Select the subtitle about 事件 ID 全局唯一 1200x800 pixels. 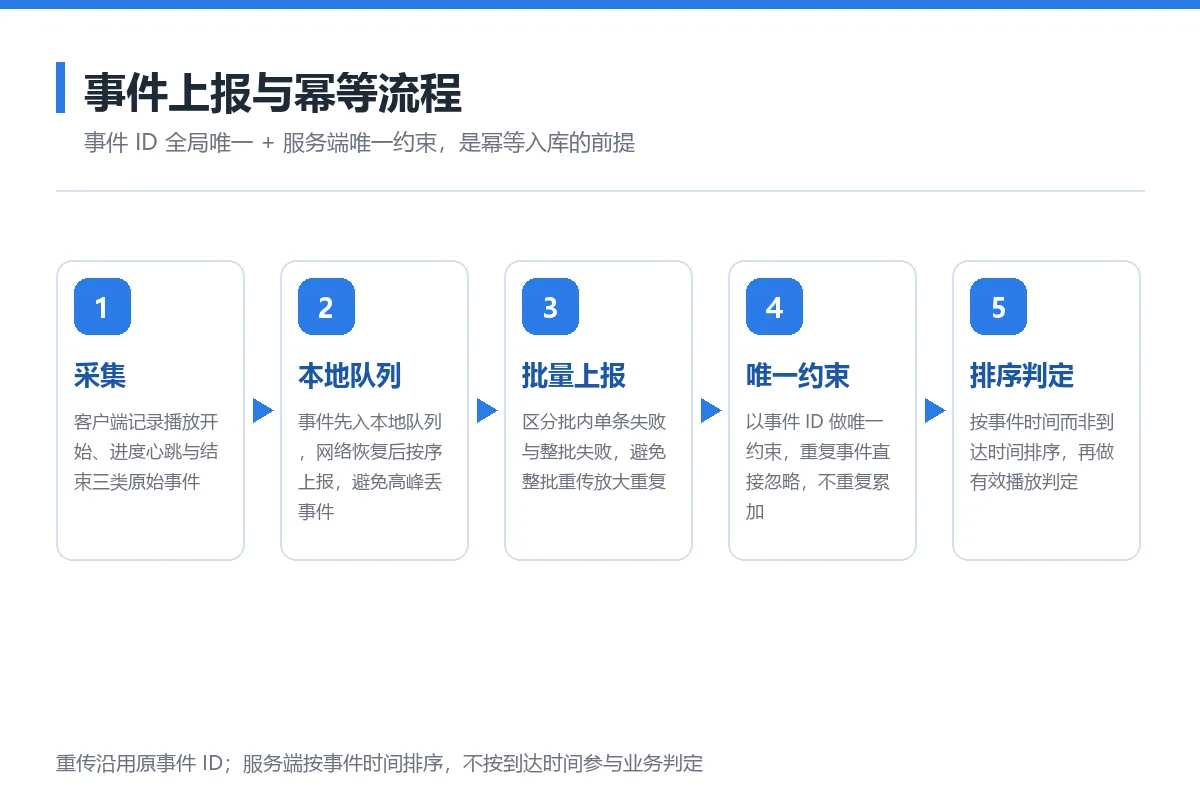coord(359,143)
